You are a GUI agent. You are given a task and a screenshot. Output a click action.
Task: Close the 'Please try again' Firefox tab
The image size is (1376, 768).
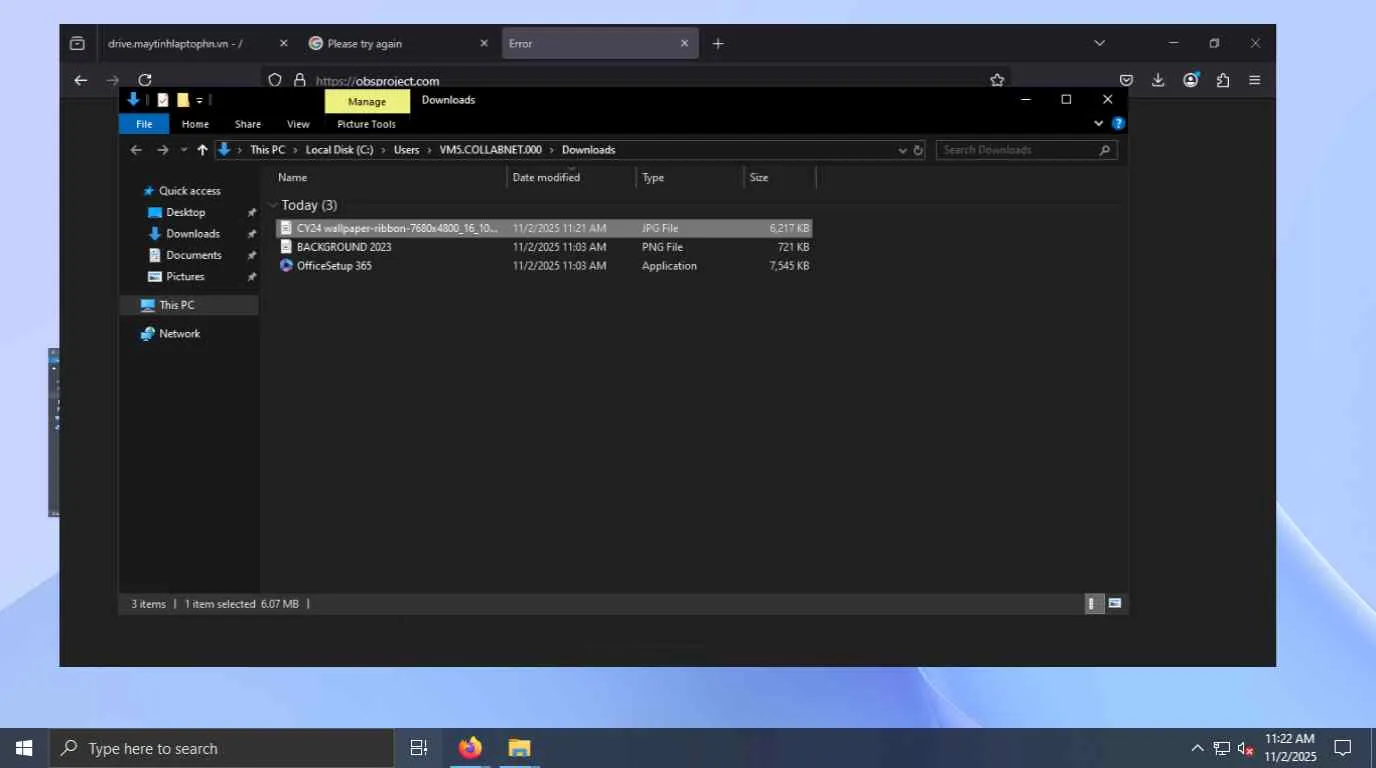coord(484,43)
